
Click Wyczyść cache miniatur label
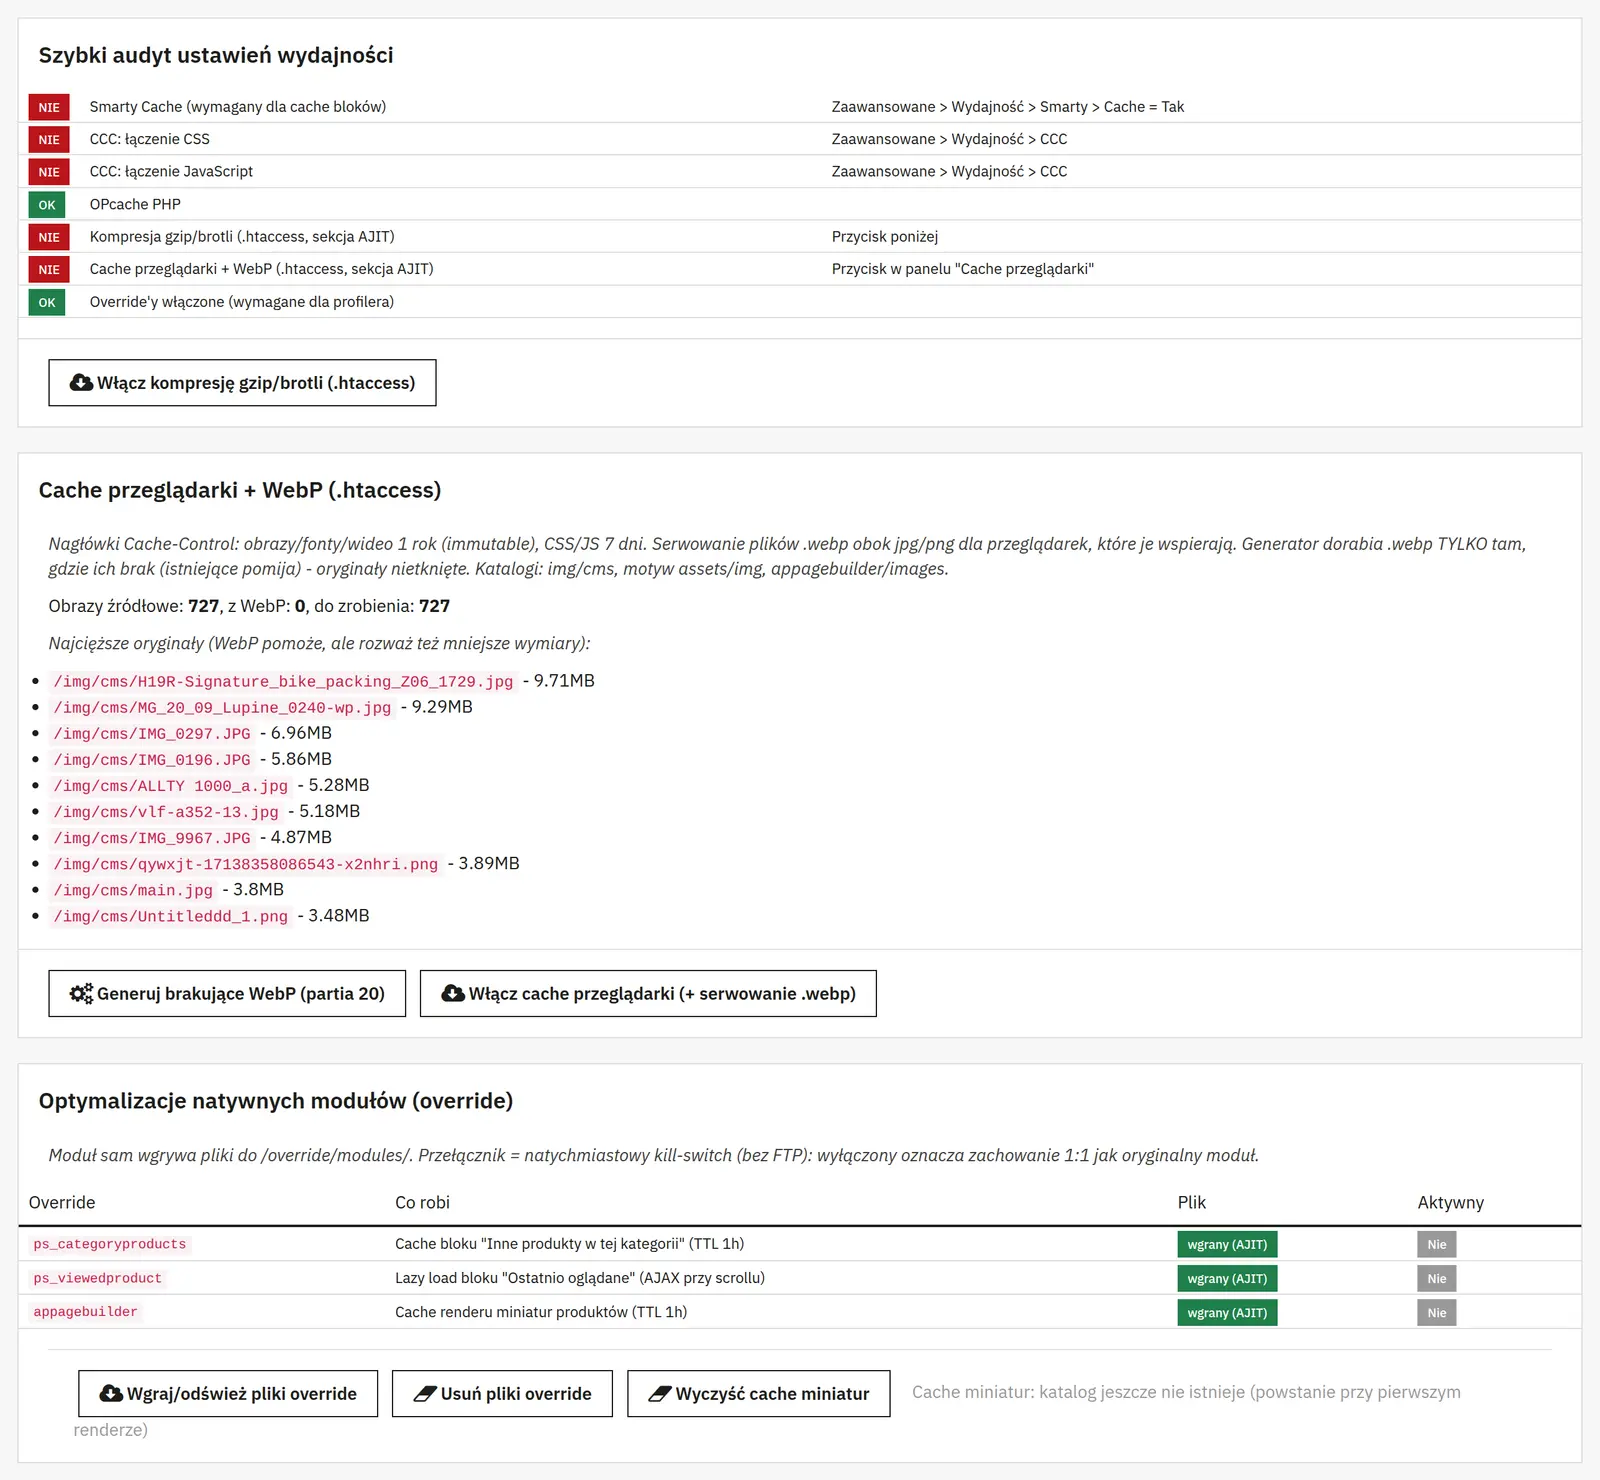pos(772,1394)
